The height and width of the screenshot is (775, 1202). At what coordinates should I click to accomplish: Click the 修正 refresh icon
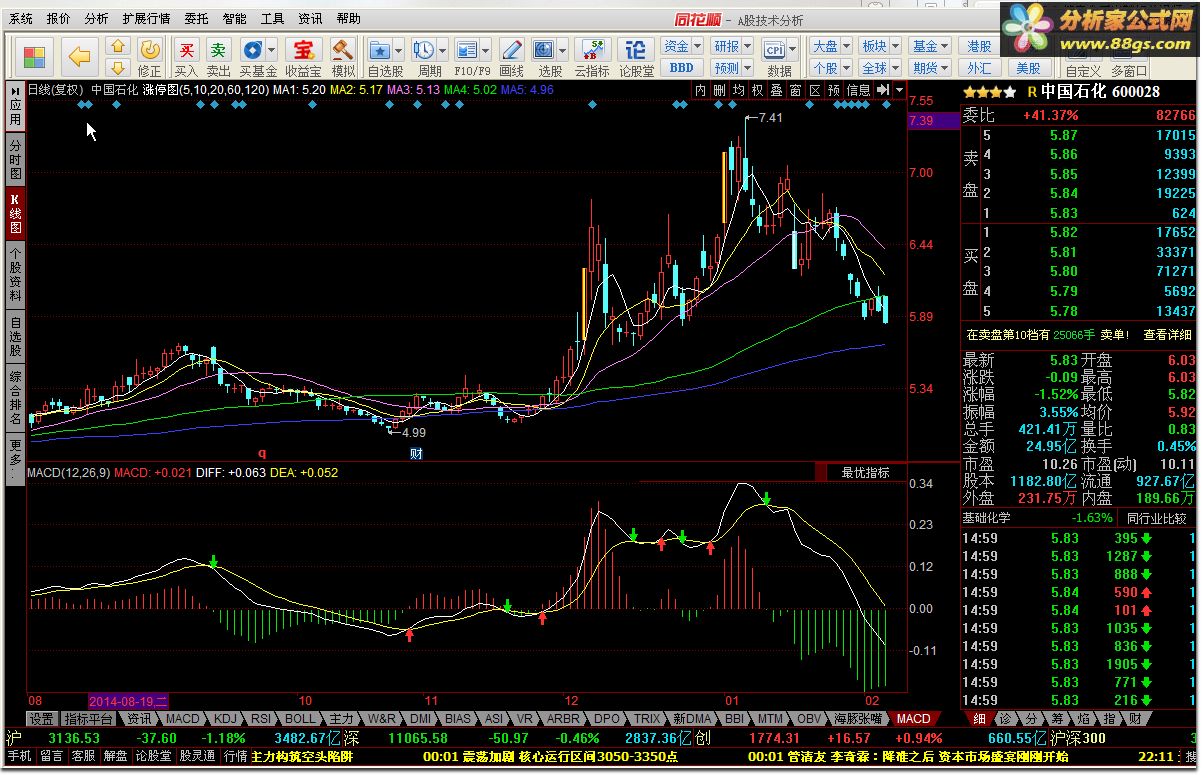point(149,57)
